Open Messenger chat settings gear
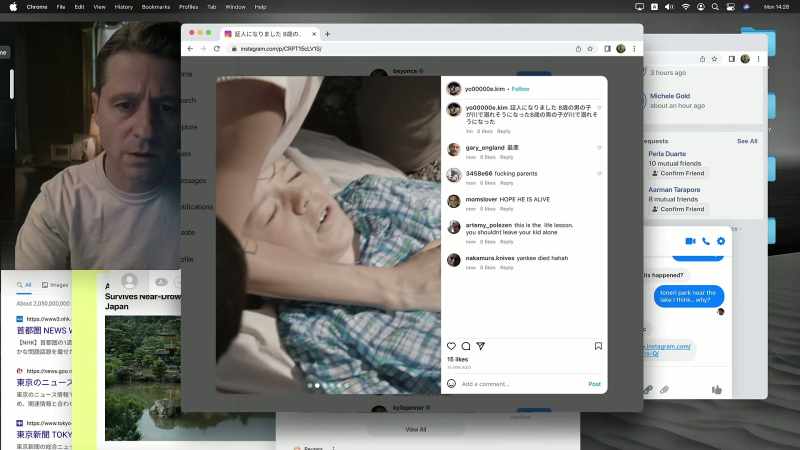 [721, 241]
